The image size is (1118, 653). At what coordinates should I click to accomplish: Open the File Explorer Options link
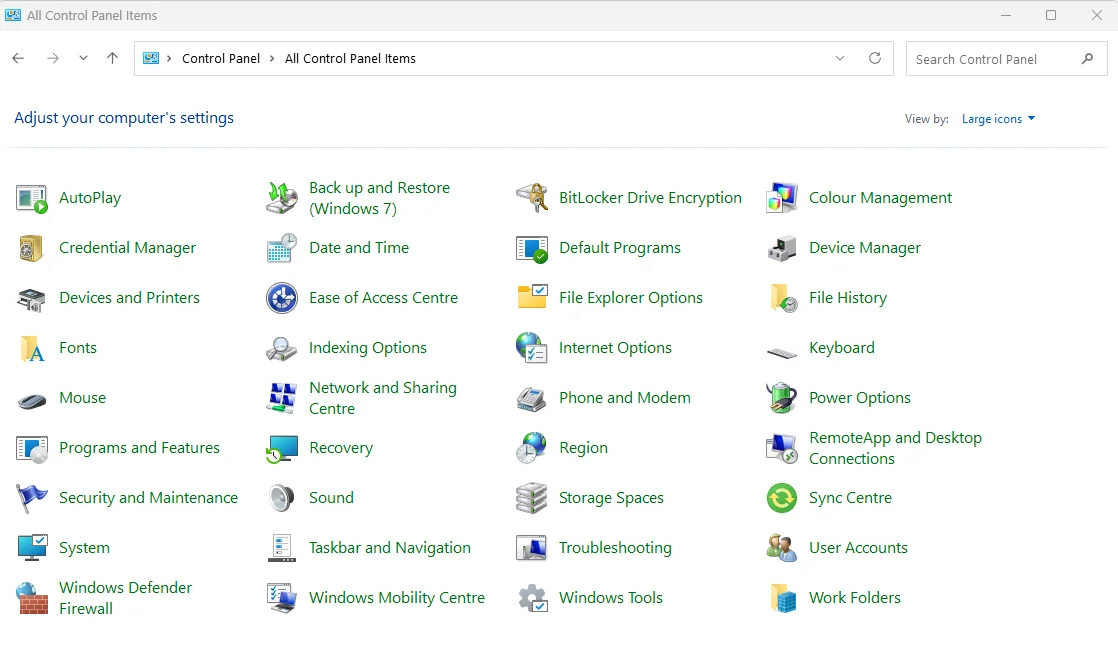[x=631, y=298]
